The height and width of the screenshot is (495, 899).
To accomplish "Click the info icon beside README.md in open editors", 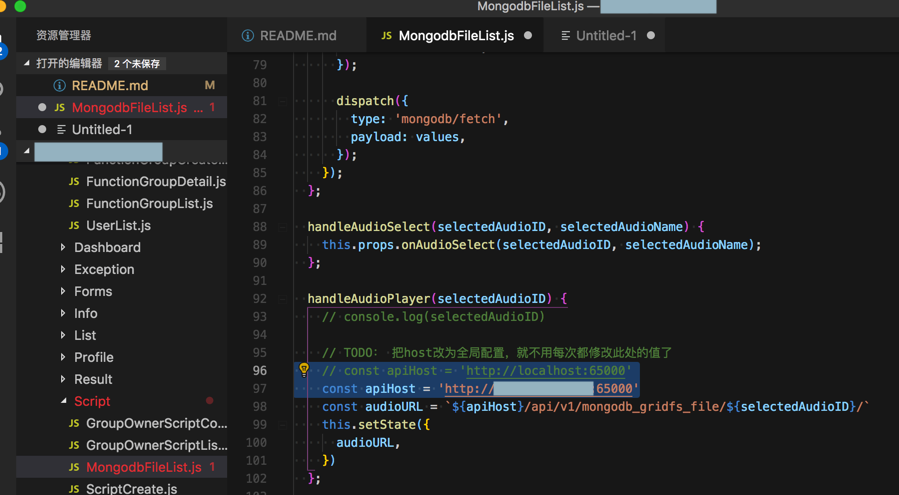I will [59, 85].
